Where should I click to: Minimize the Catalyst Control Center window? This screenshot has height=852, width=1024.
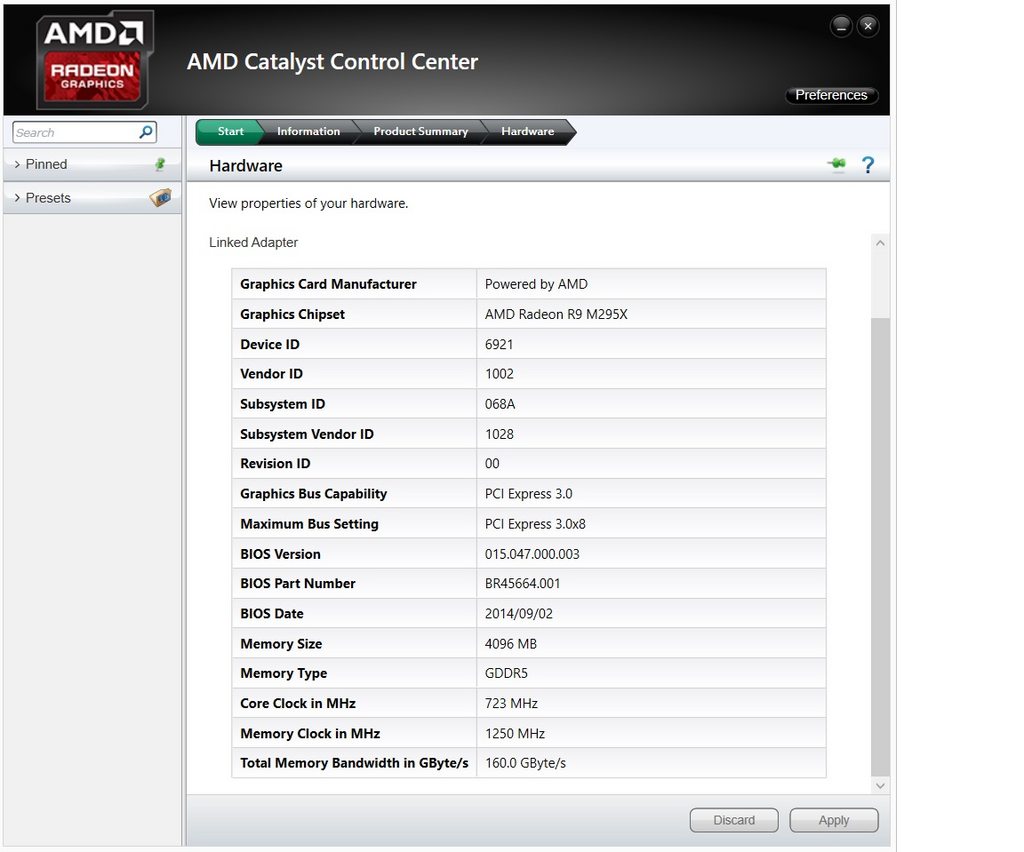(x=841, y=26)
